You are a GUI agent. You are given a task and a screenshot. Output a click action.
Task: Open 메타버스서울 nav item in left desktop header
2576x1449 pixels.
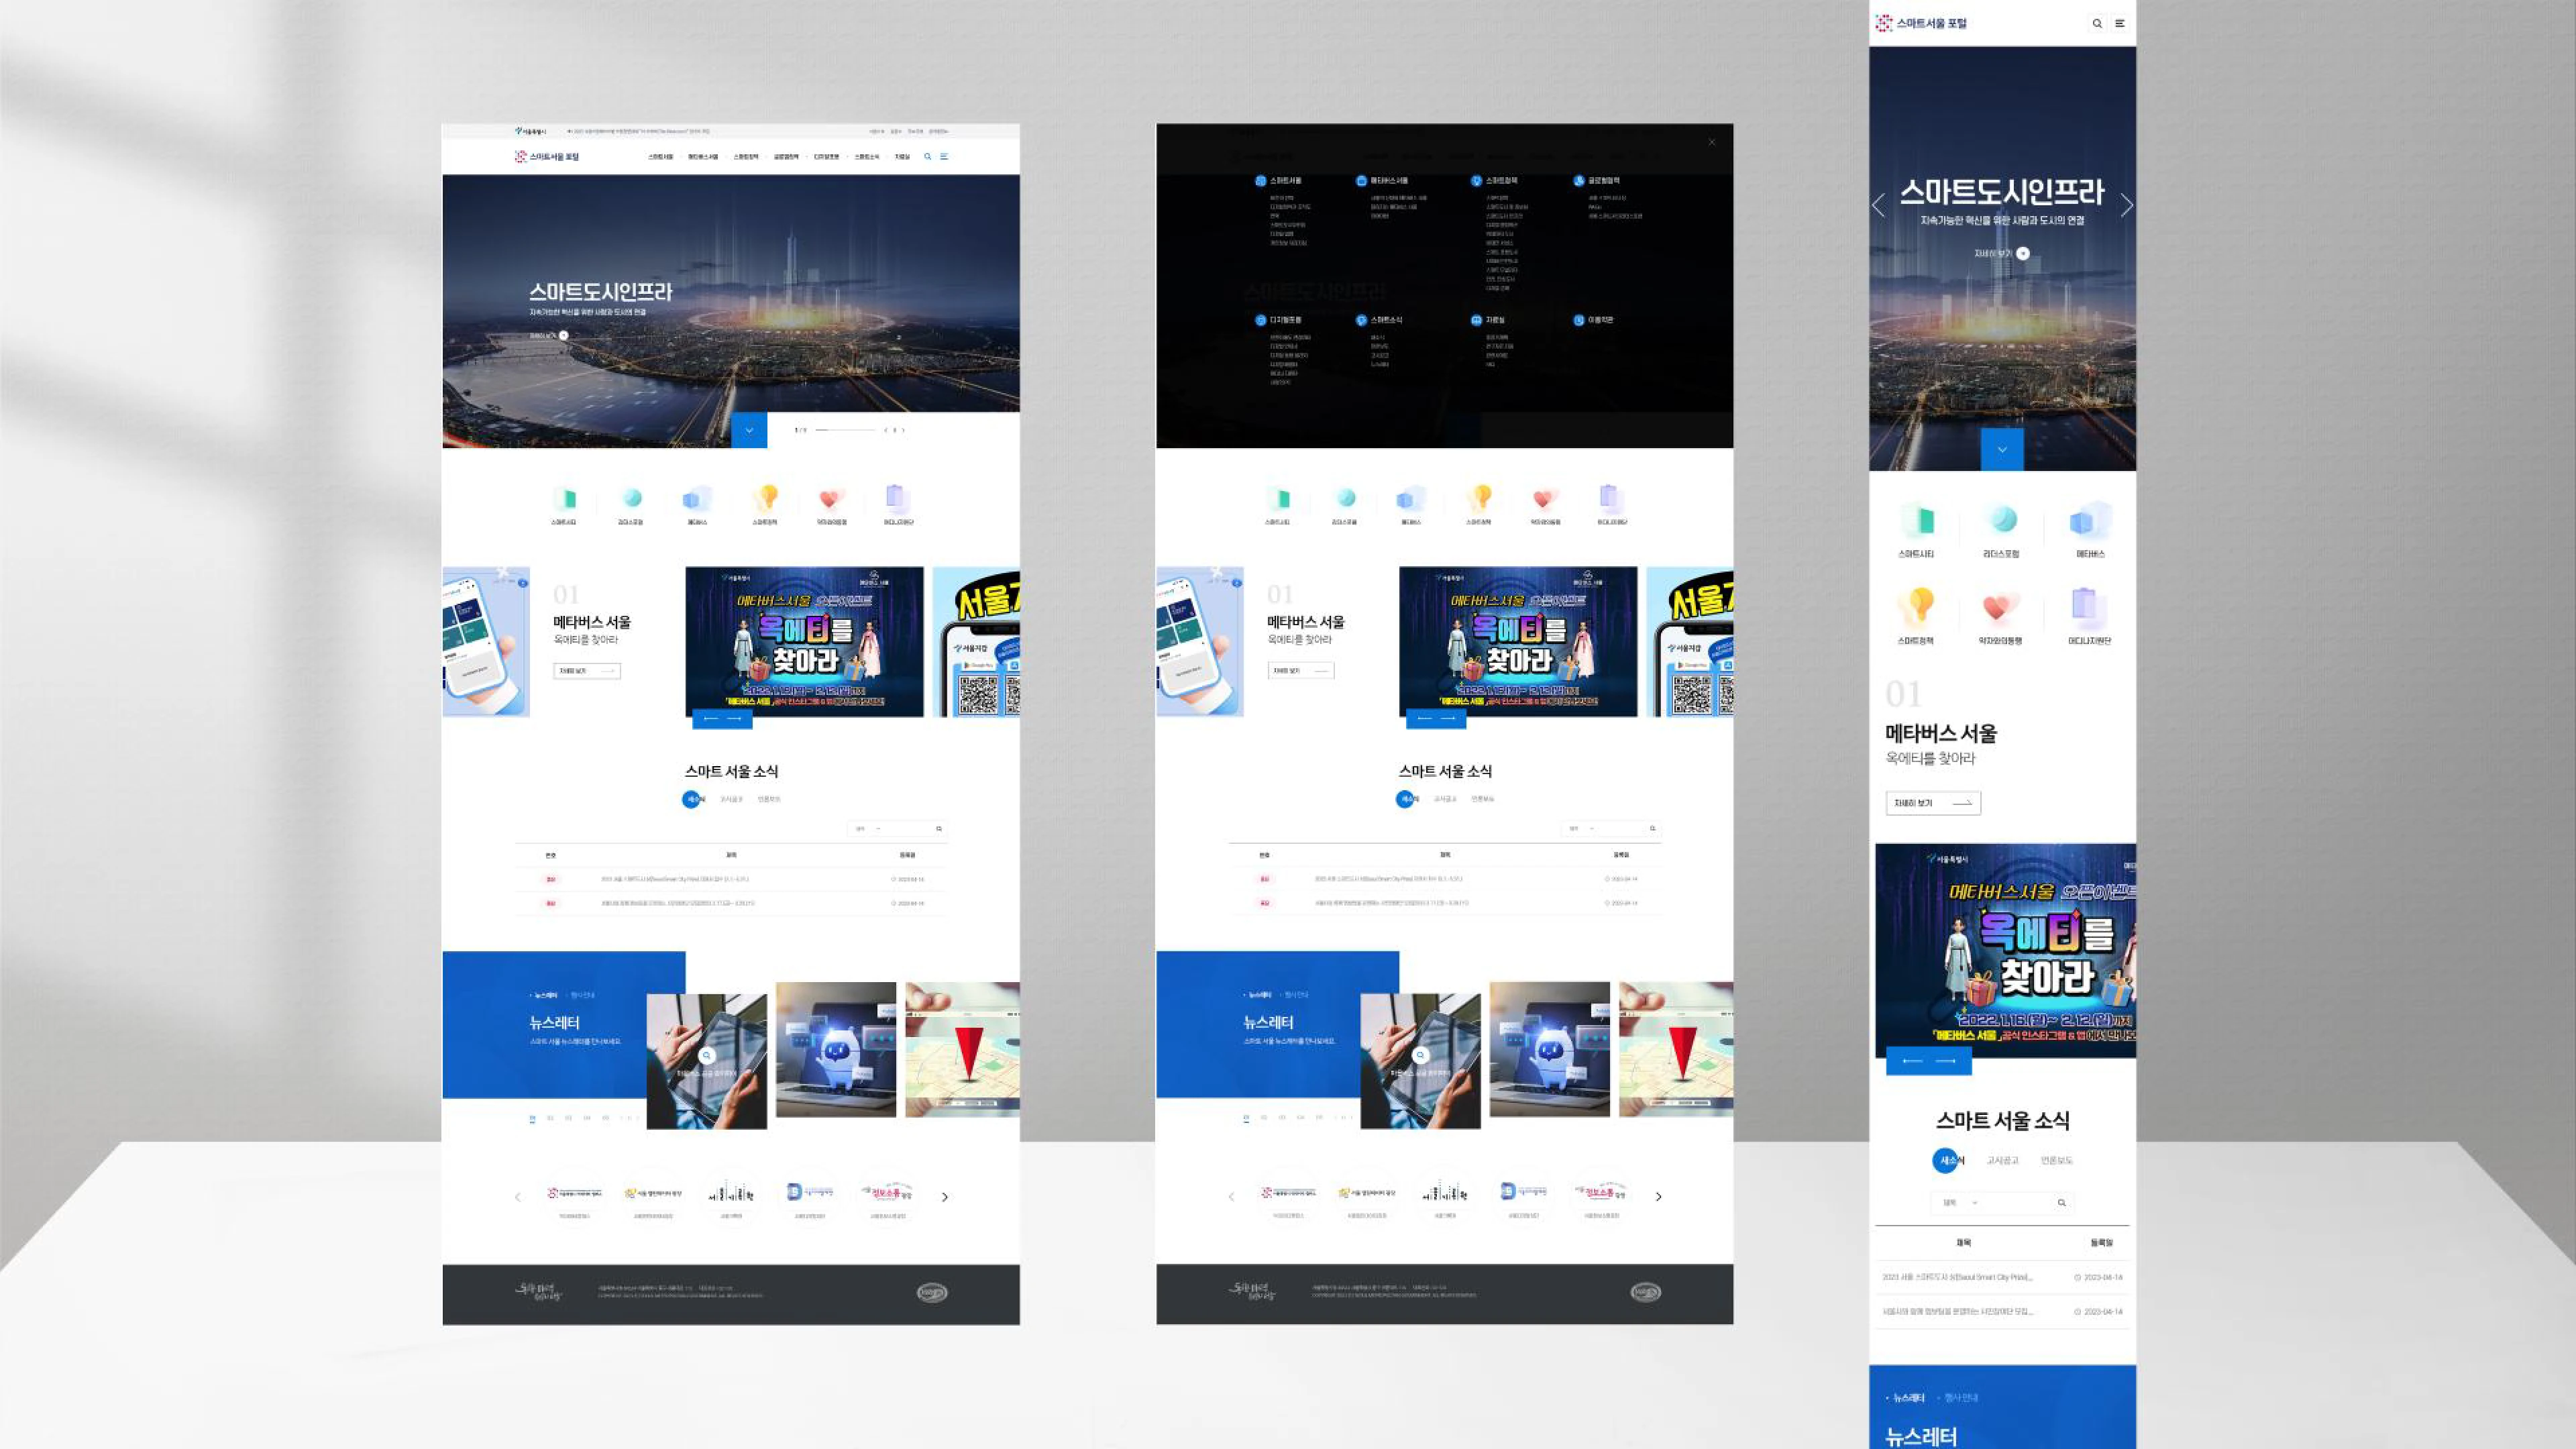coord(703,157)
